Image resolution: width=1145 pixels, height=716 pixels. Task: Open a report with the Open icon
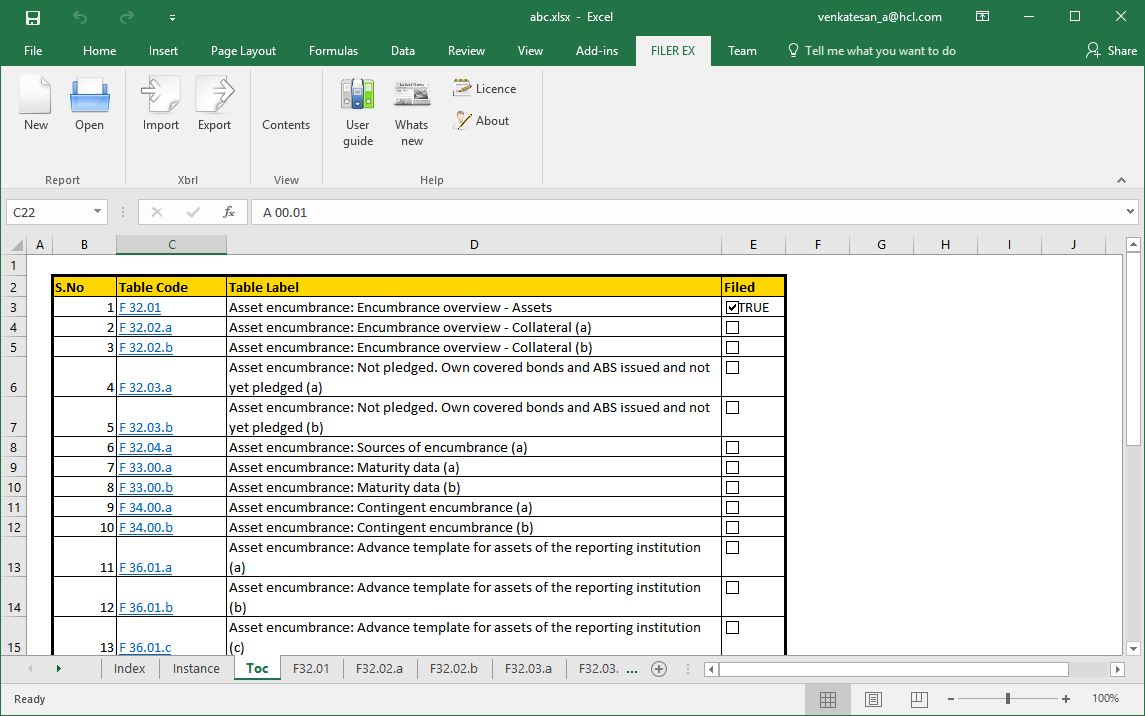(89, 104)
